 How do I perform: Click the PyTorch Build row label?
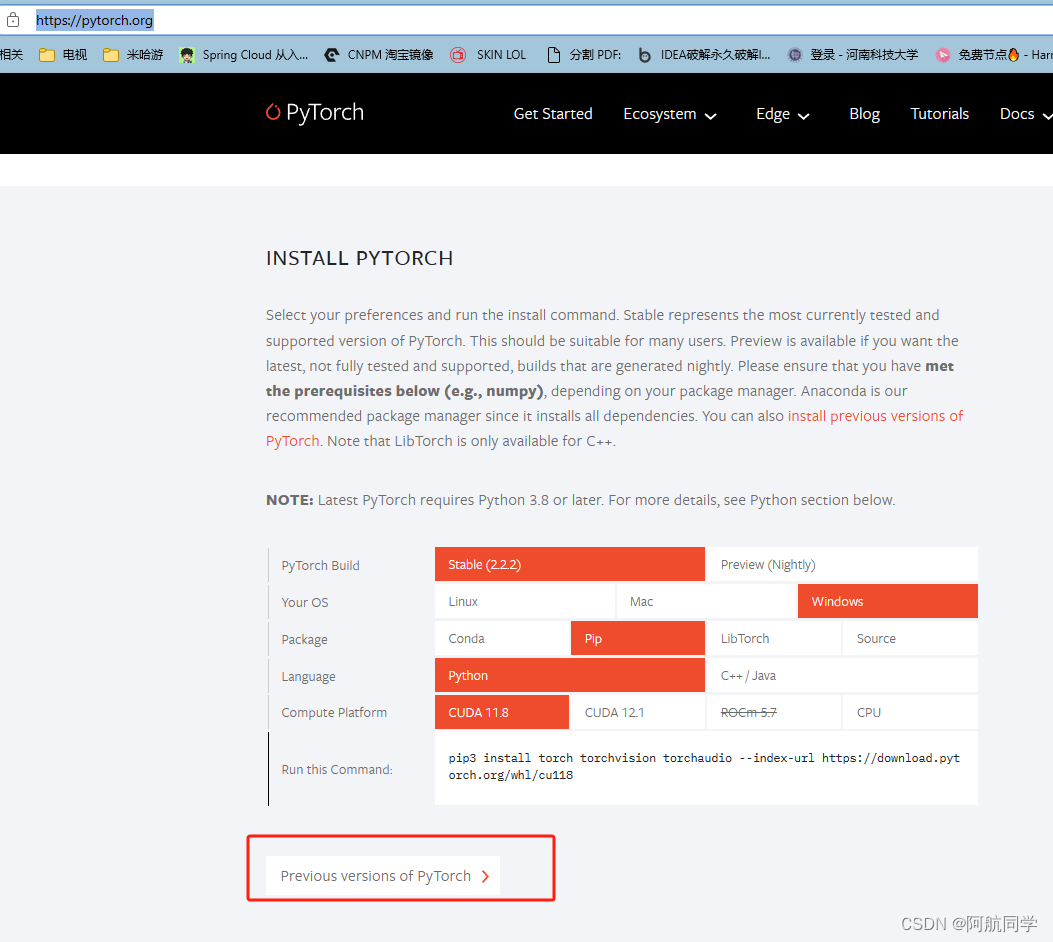coord(320,565)
